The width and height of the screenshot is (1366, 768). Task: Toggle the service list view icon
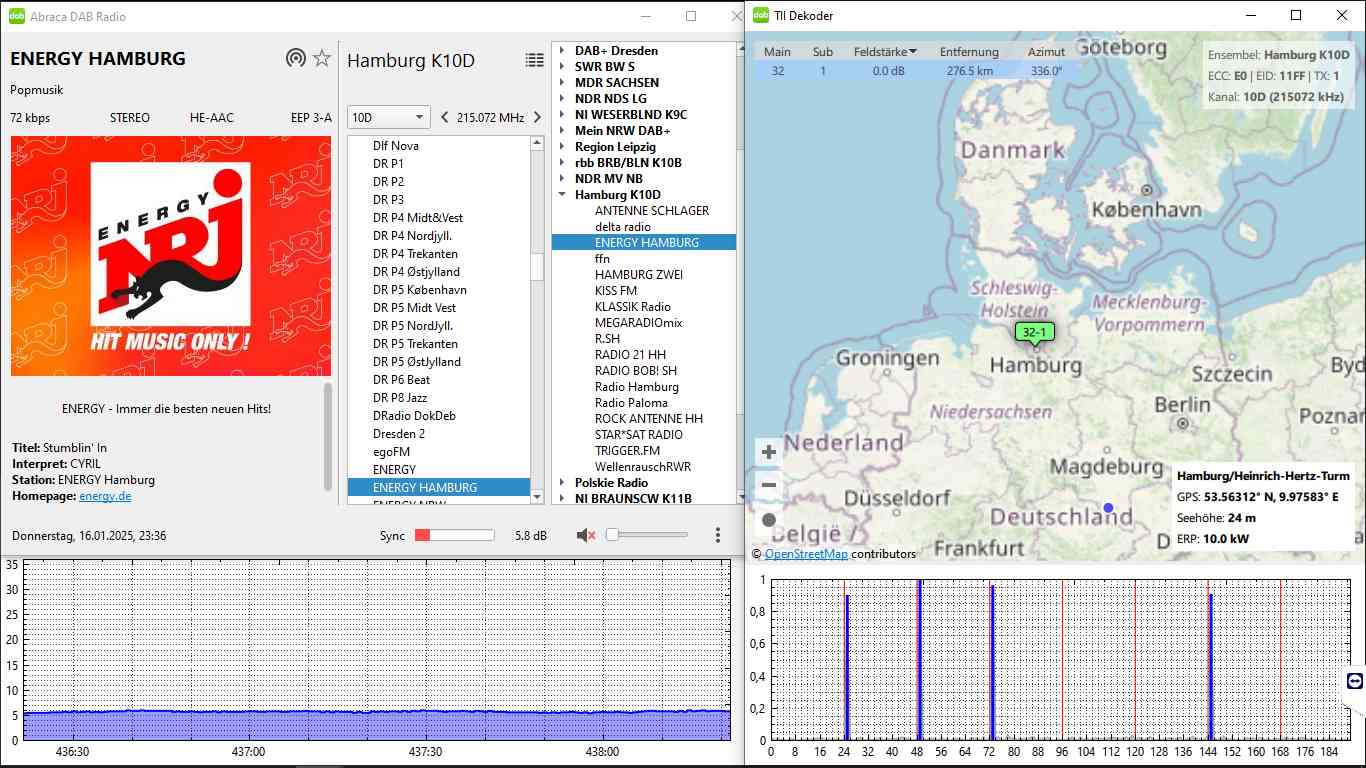coord(535,61)
